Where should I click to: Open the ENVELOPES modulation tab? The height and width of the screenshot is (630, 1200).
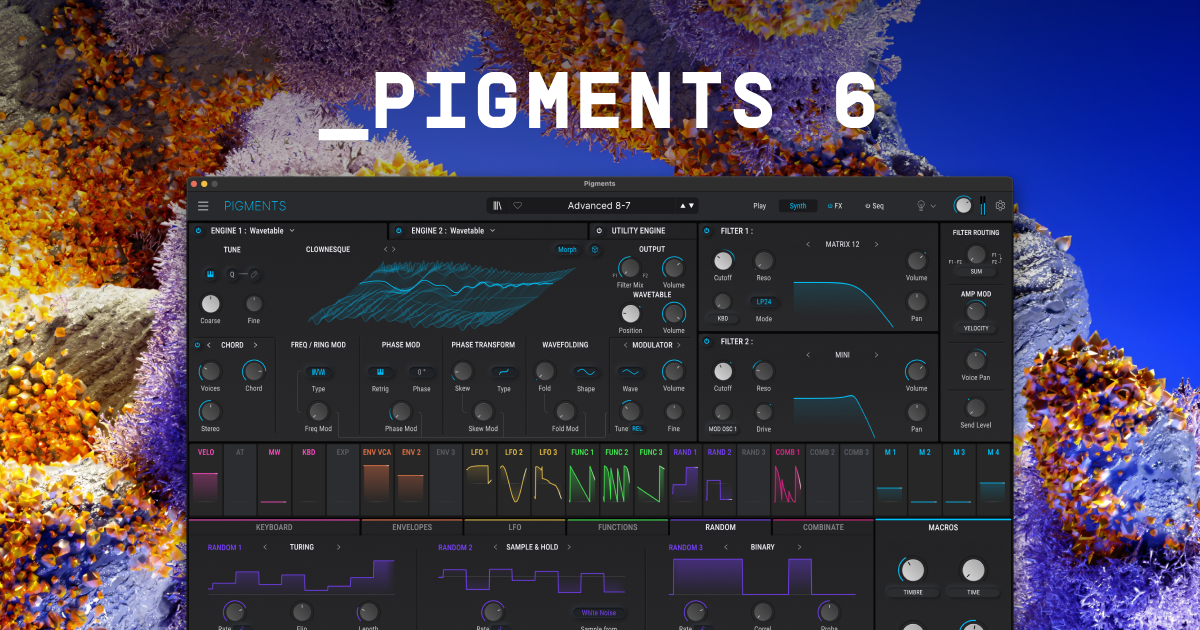point(412,527)
